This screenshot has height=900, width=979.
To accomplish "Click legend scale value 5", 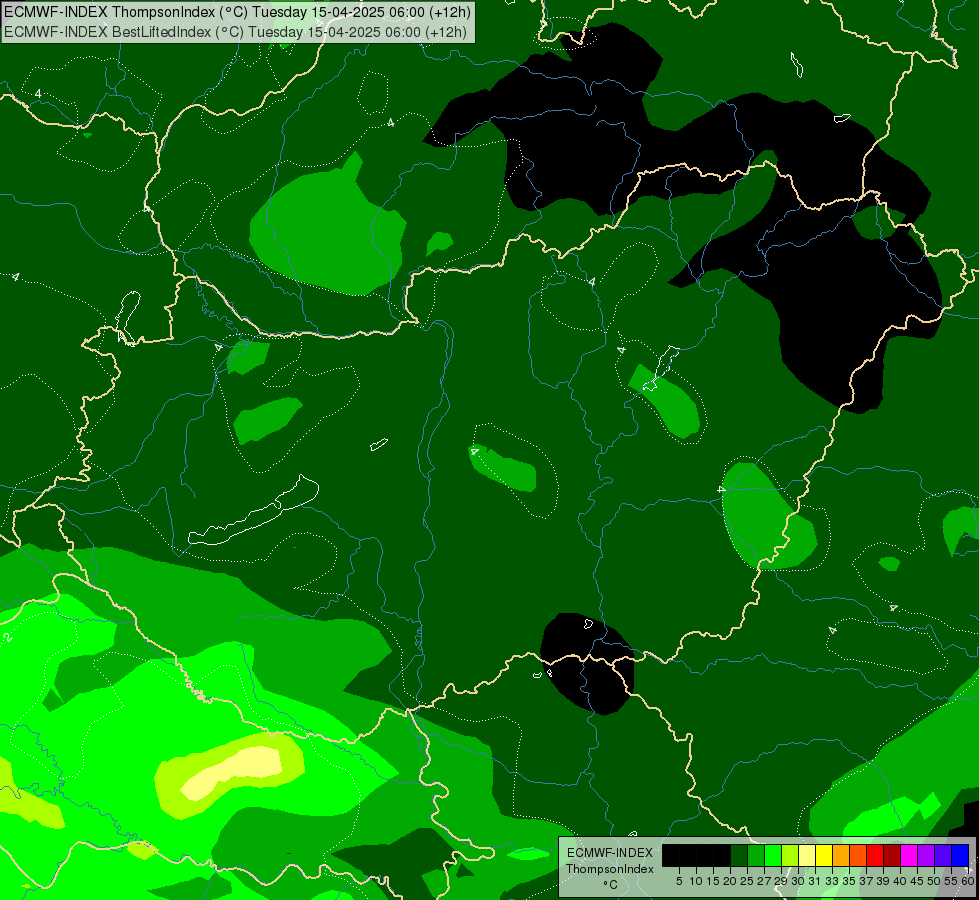I will [x=679, y=881].
